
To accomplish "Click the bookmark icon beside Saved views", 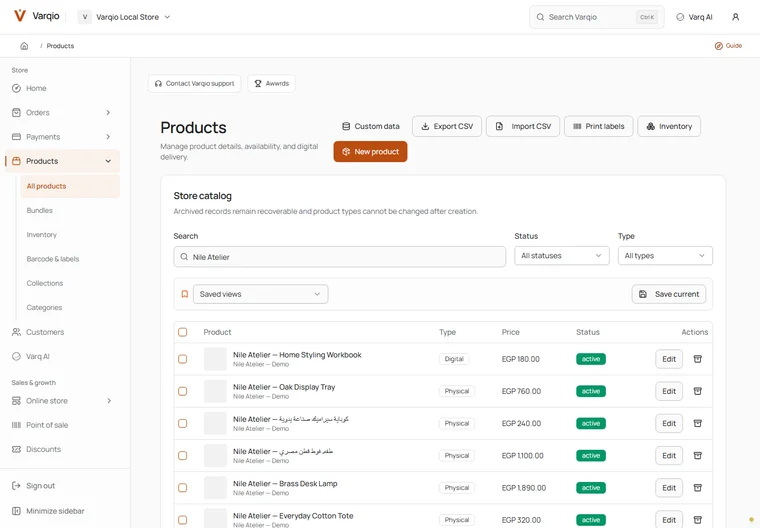I will click(185, 294).
